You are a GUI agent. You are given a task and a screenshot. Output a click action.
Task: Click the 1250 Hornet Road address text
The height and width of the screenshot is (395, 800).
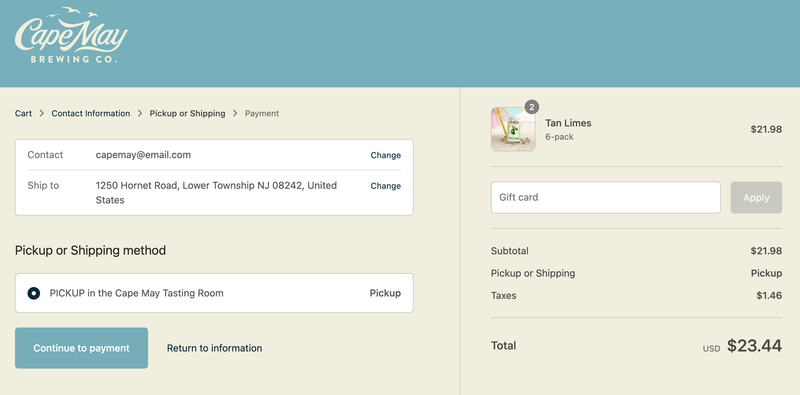click(216, 192)
